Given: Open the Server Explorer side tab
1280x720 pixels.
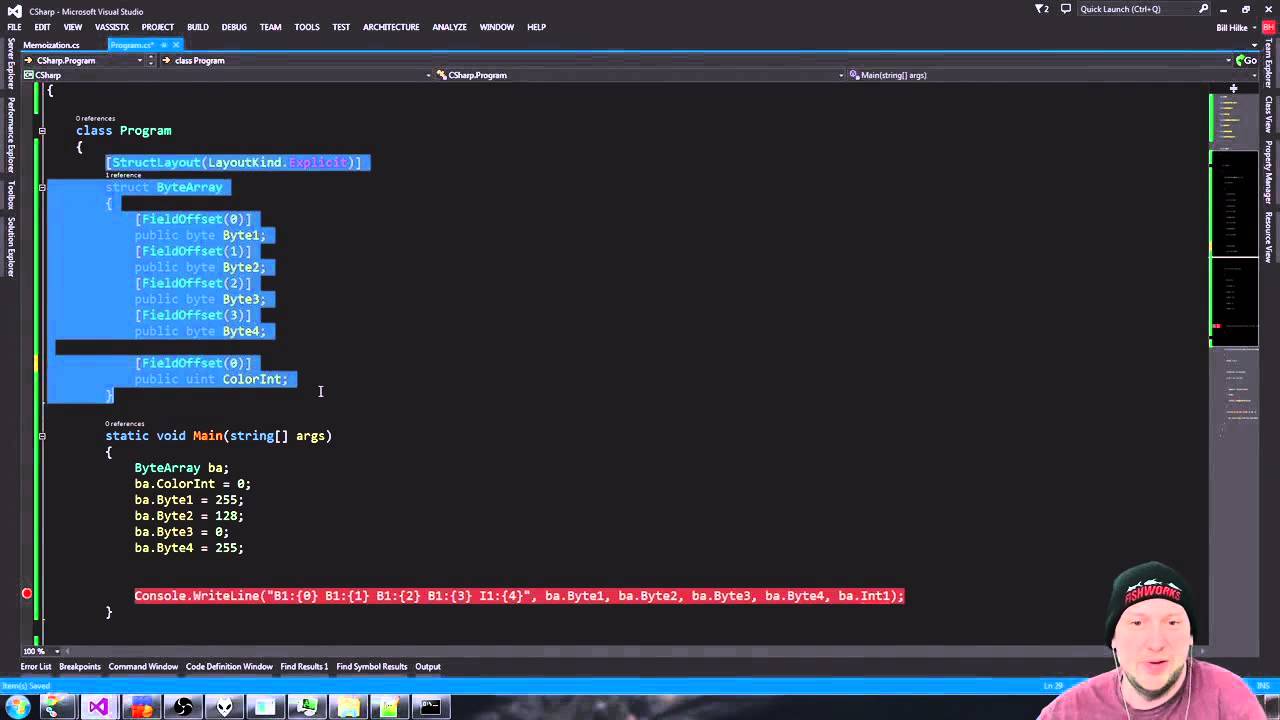Looking at the screenshot, I should (x=11, y=64).
